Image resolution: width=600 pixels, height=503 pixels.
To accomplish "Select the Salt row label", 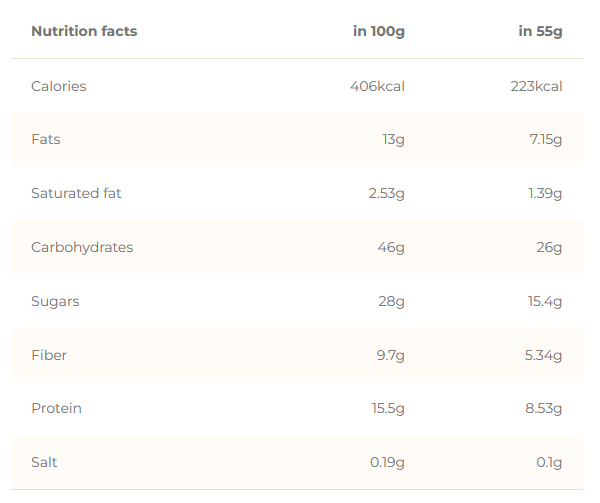I will (44, 462).
